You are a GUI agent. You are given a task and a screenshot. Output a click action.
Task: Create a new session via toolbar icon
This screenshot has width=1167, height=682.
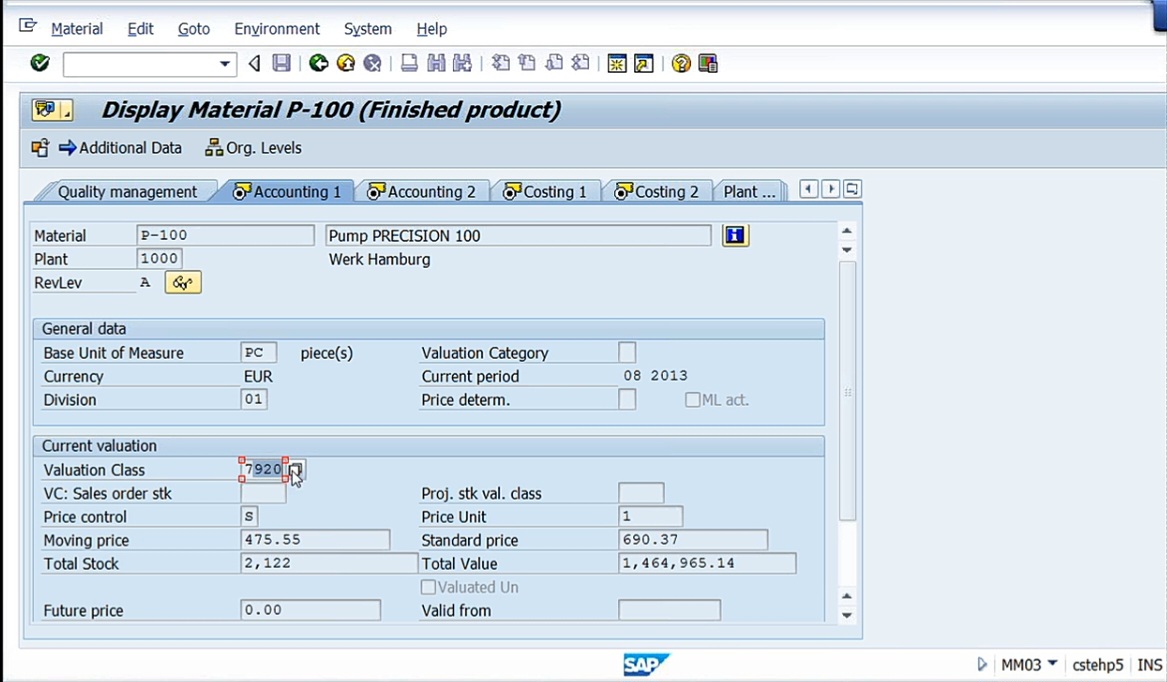tap(617, 63)
